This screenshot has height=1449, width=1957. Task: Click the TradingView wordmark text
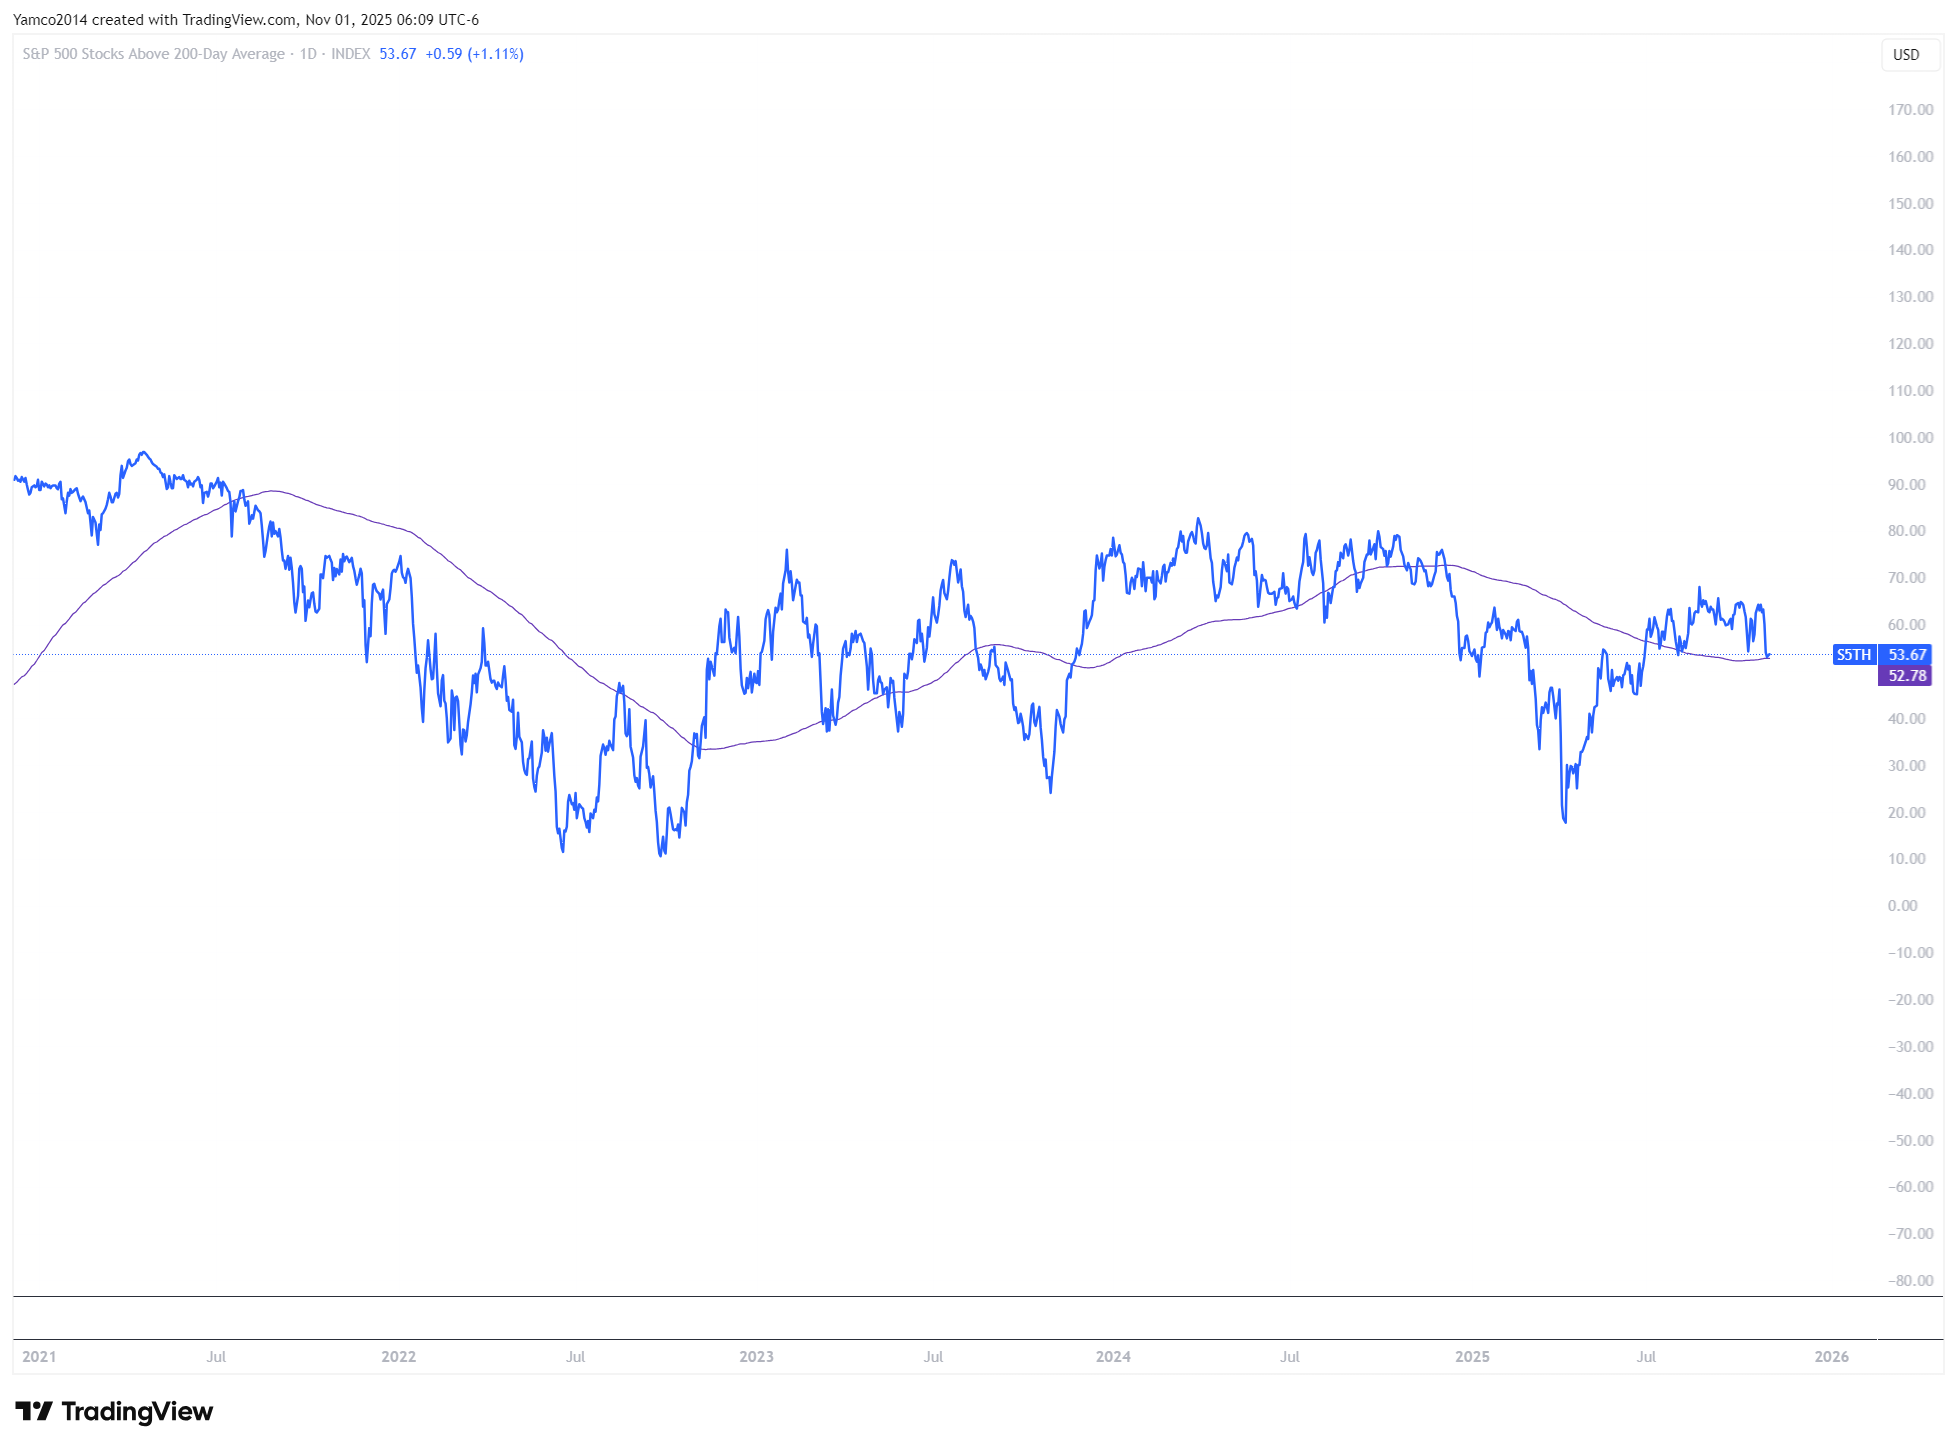pos(137,1411)
